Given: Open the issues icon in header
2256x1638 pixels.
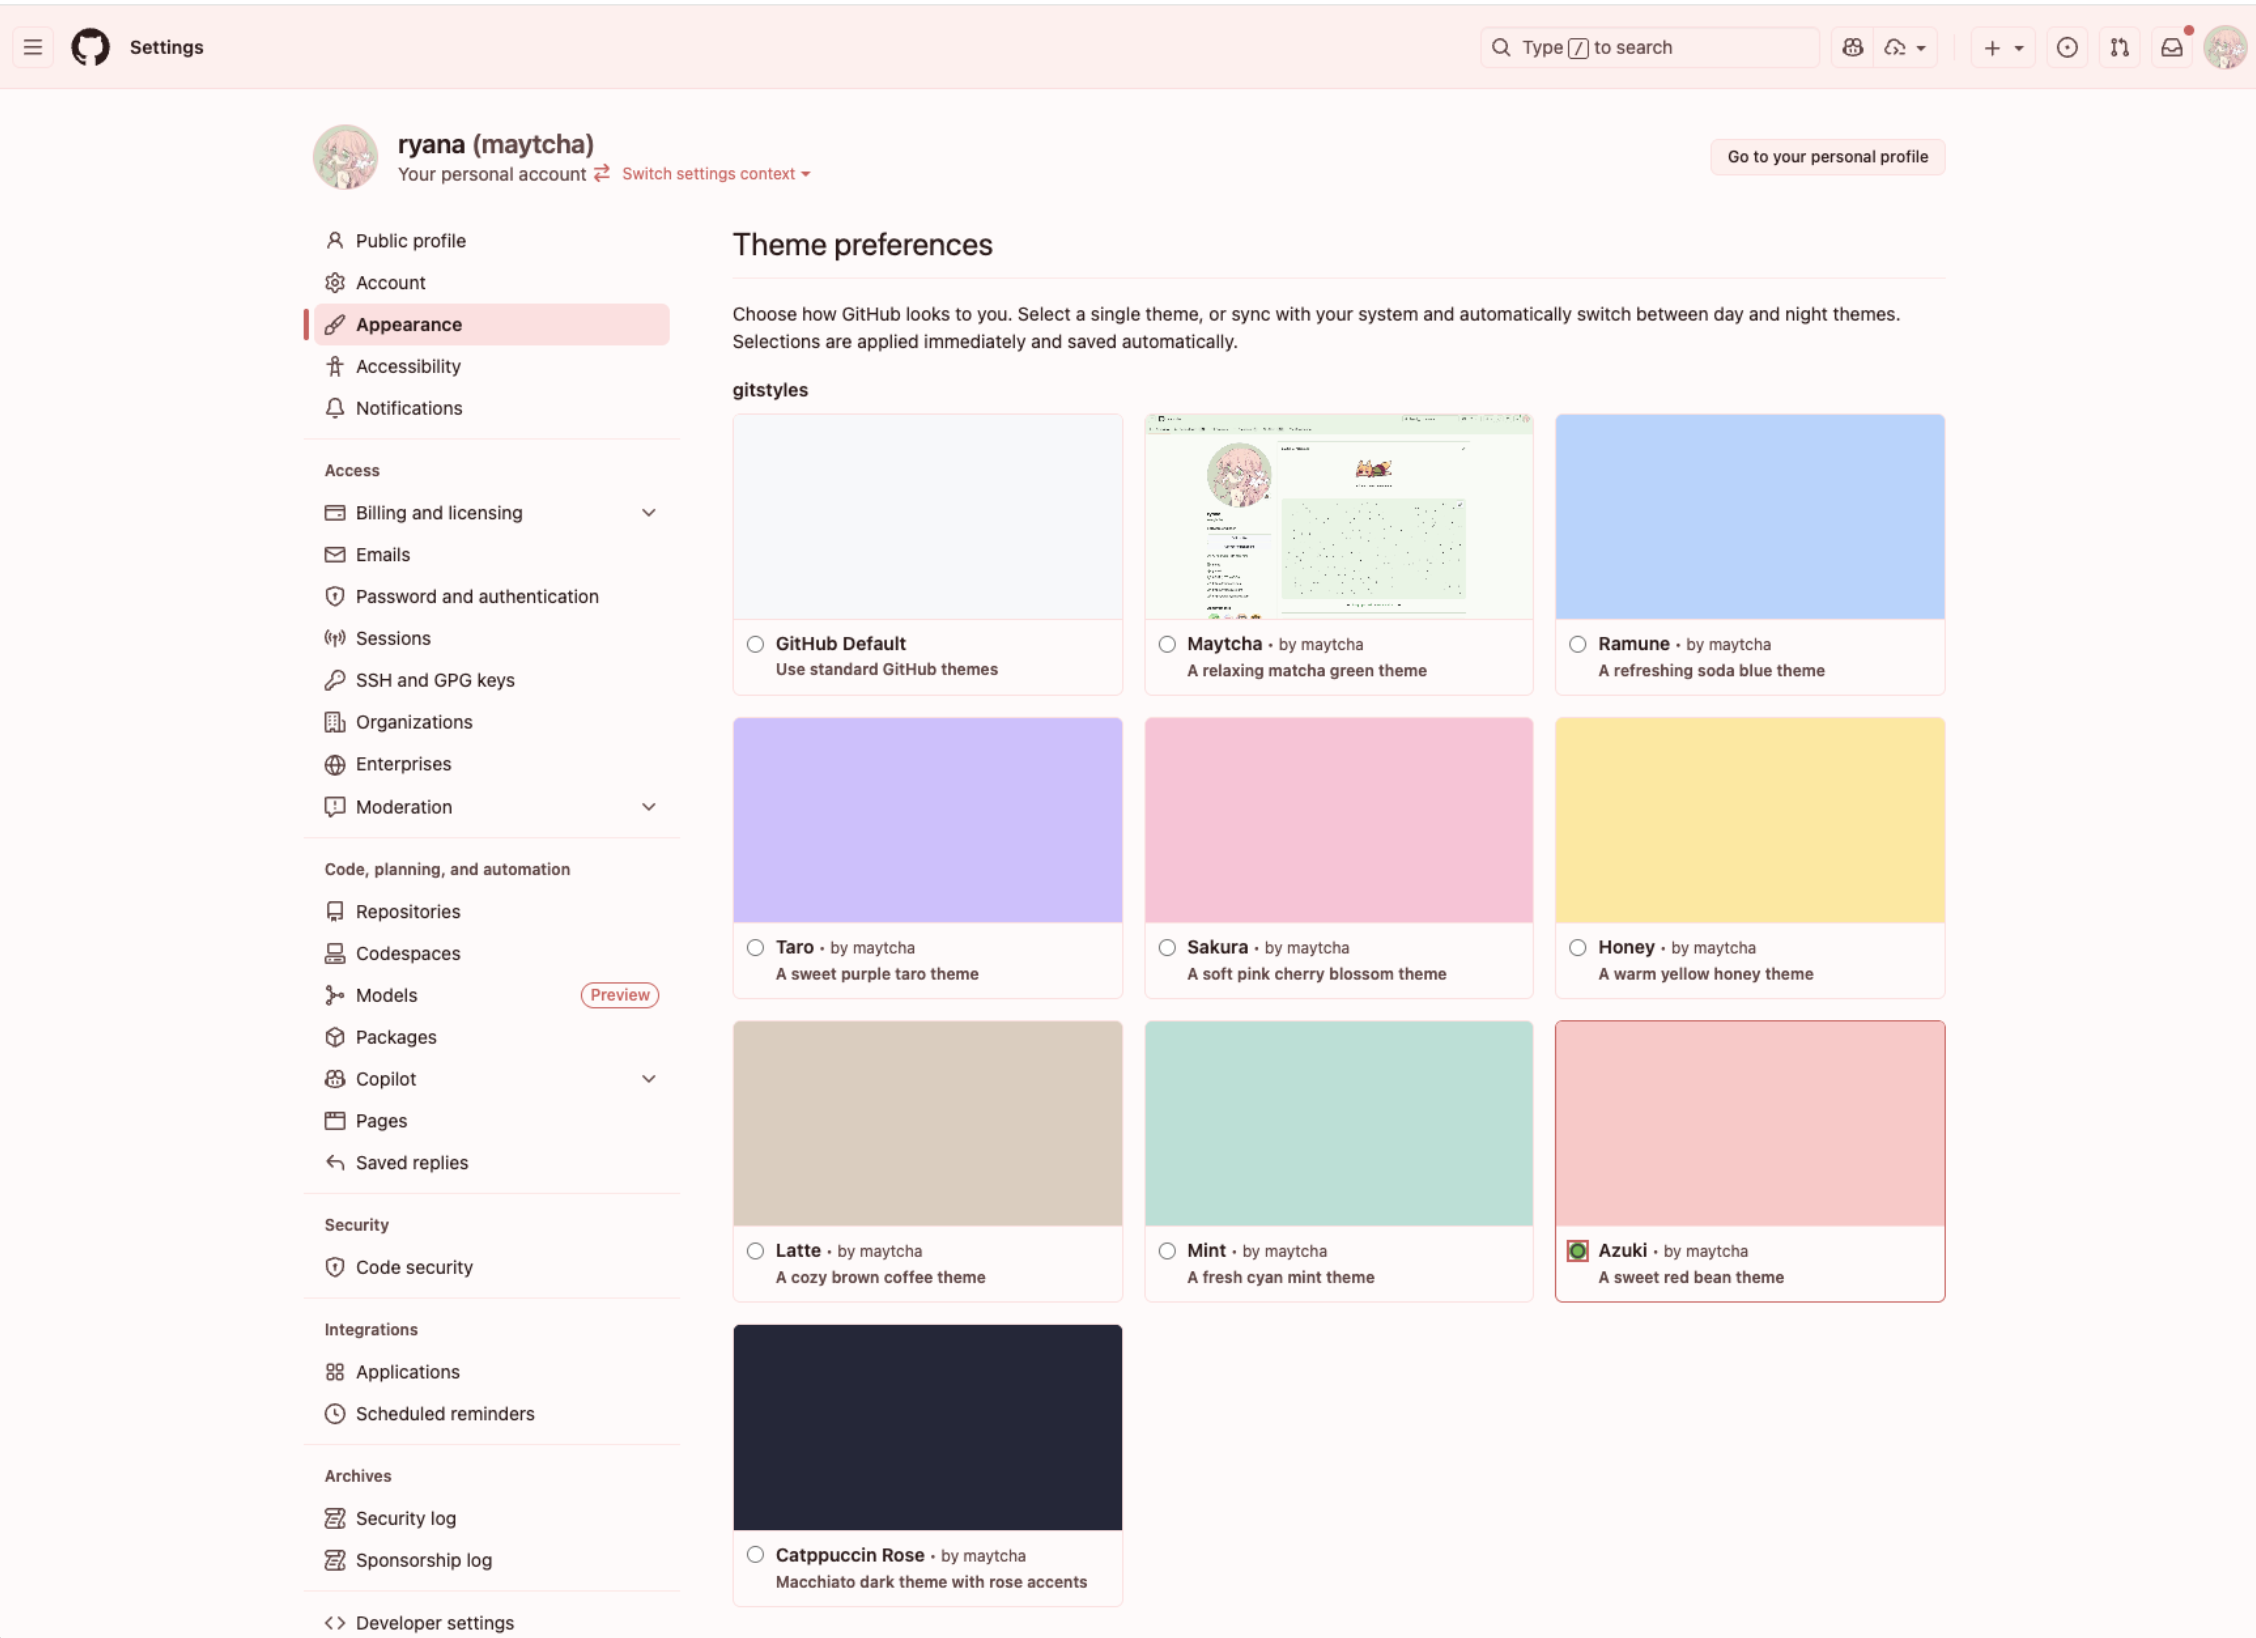Looking at the screenshot, I should point(2067,47).
